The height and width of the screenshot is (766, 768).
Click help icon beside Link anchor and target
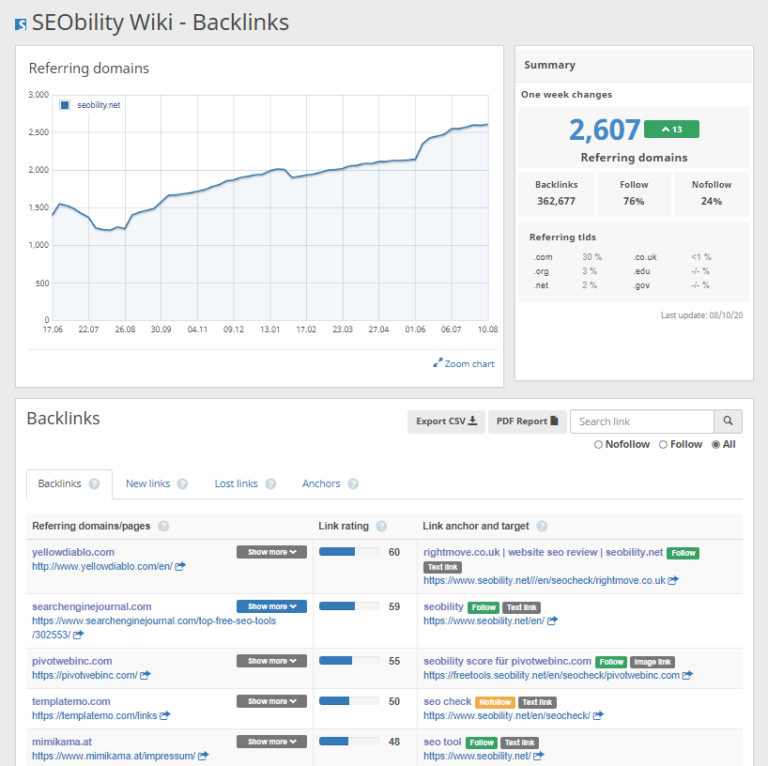coord(541,526)
